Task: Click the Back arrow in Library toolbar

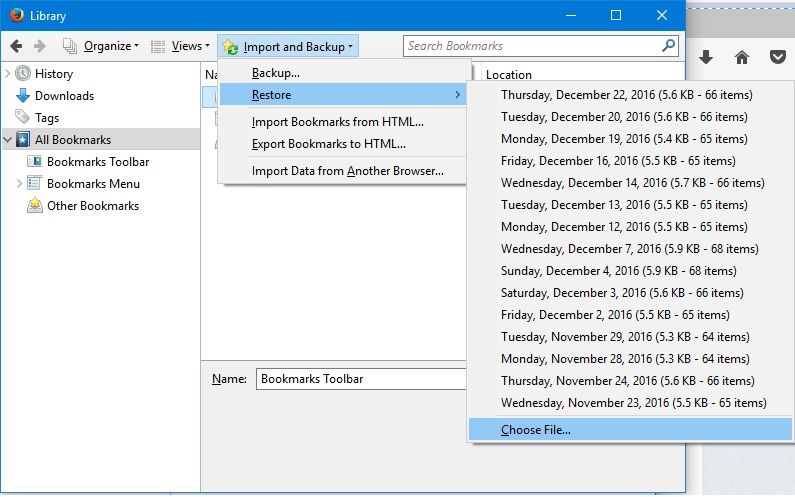Action: pos(16,46)
